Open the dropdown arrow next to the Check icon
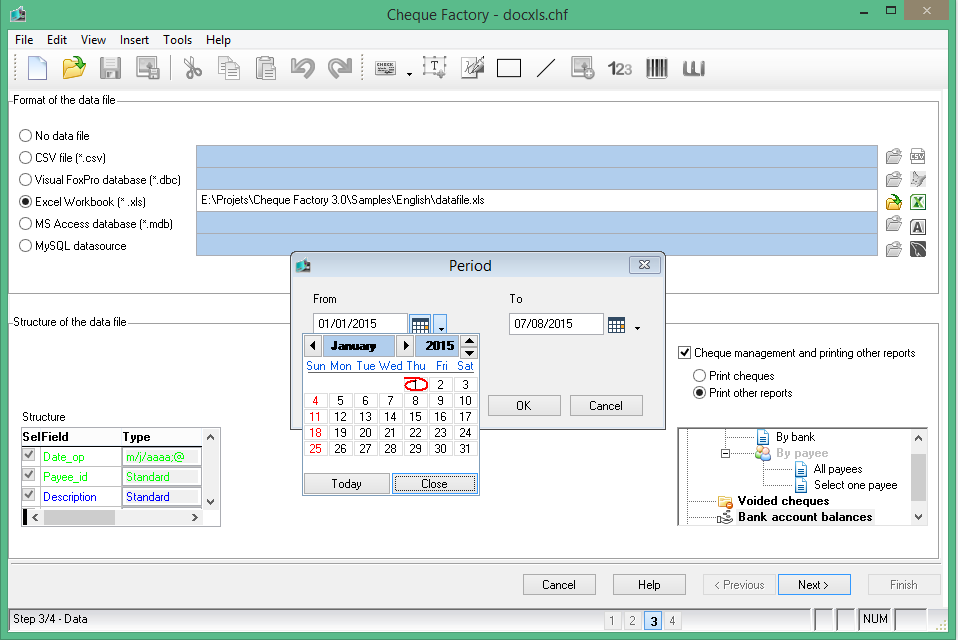Image resolution: width=958 pixels, height=640 pixels. (409, 74)
